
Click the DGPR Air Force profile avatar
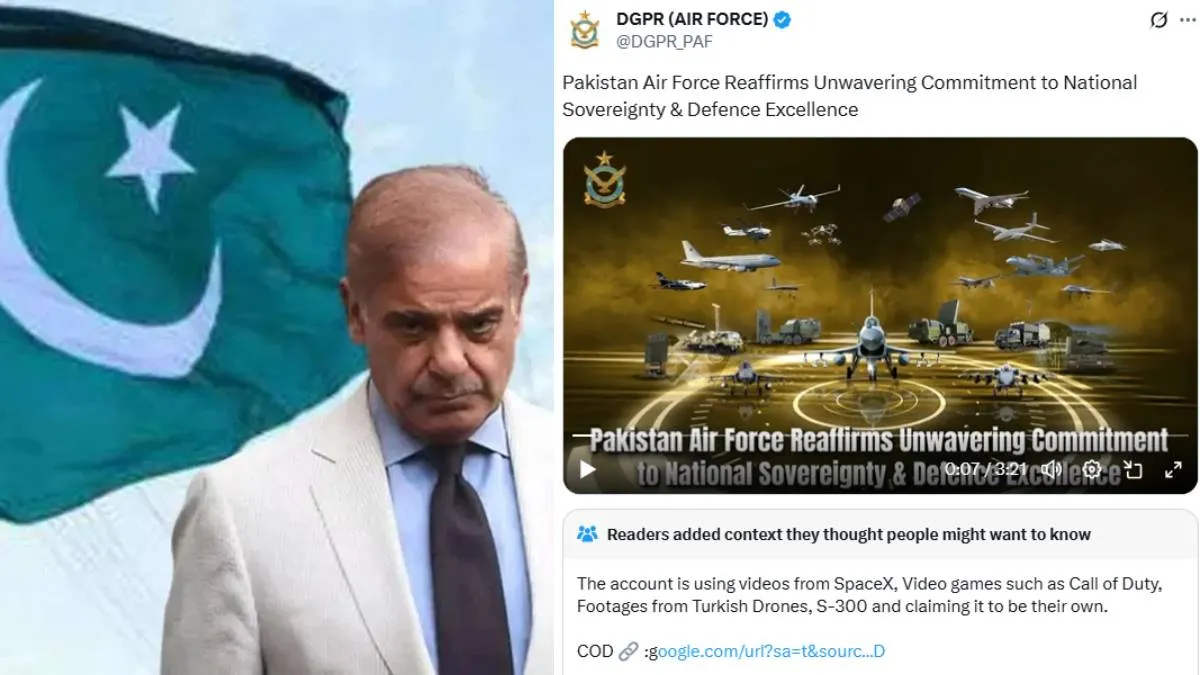(585, 30)
